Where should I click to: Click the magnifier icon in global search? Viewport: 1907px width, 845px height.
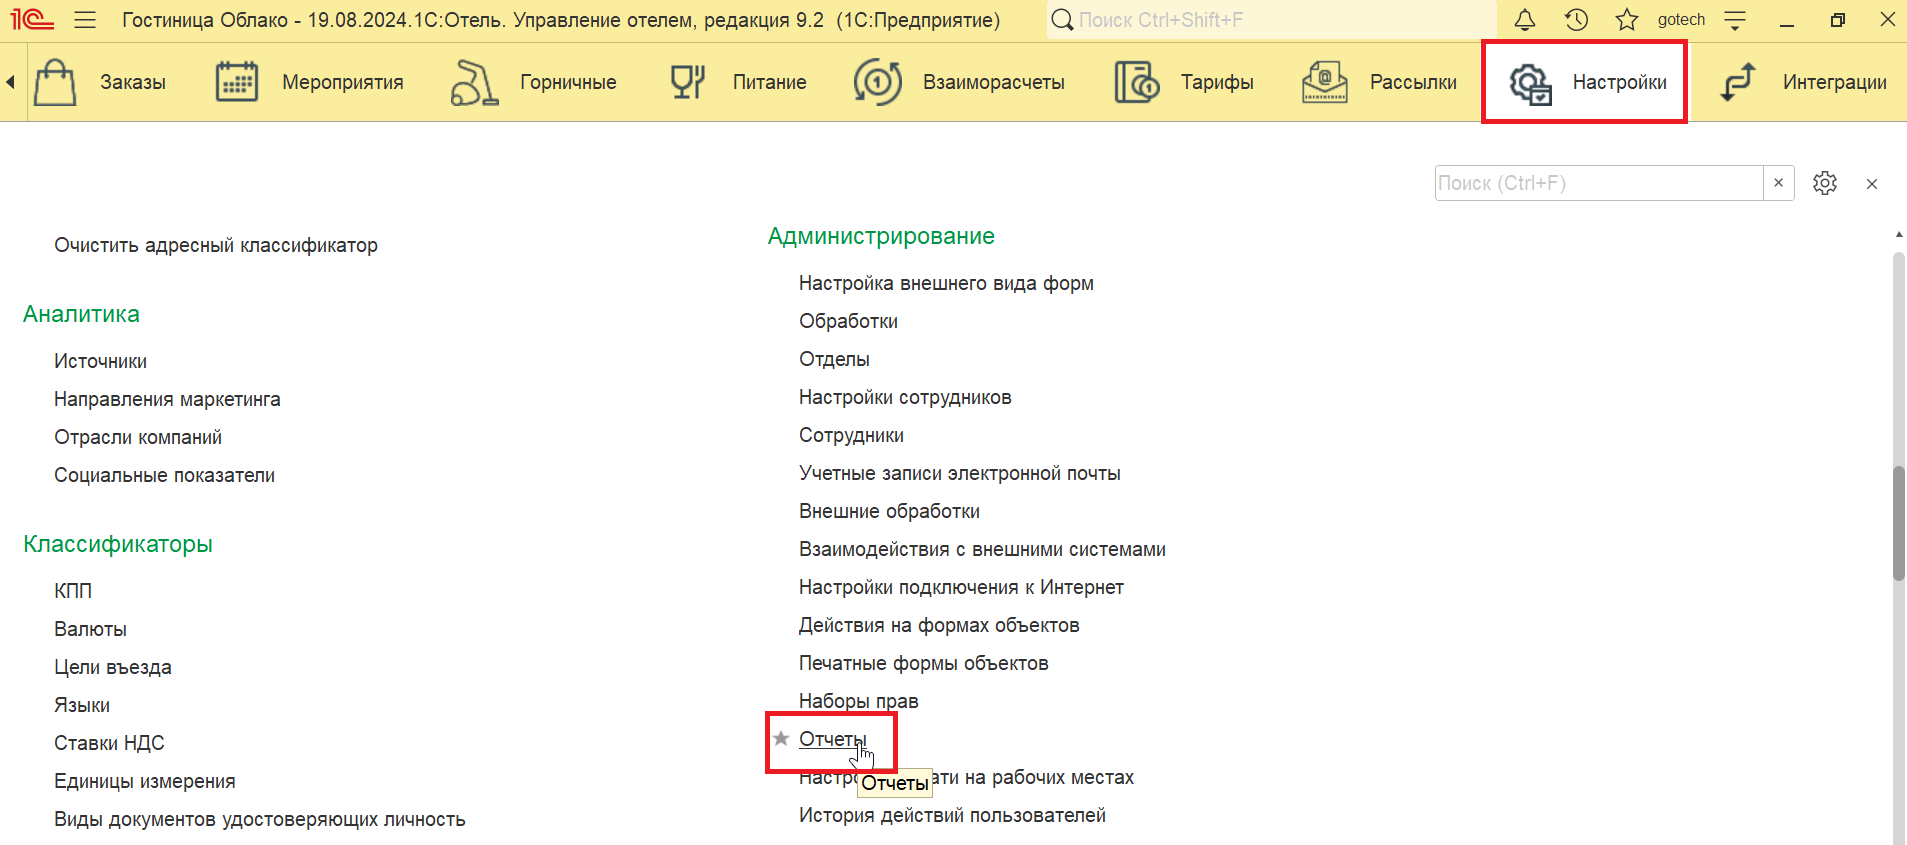click(x=1062, y=20)
